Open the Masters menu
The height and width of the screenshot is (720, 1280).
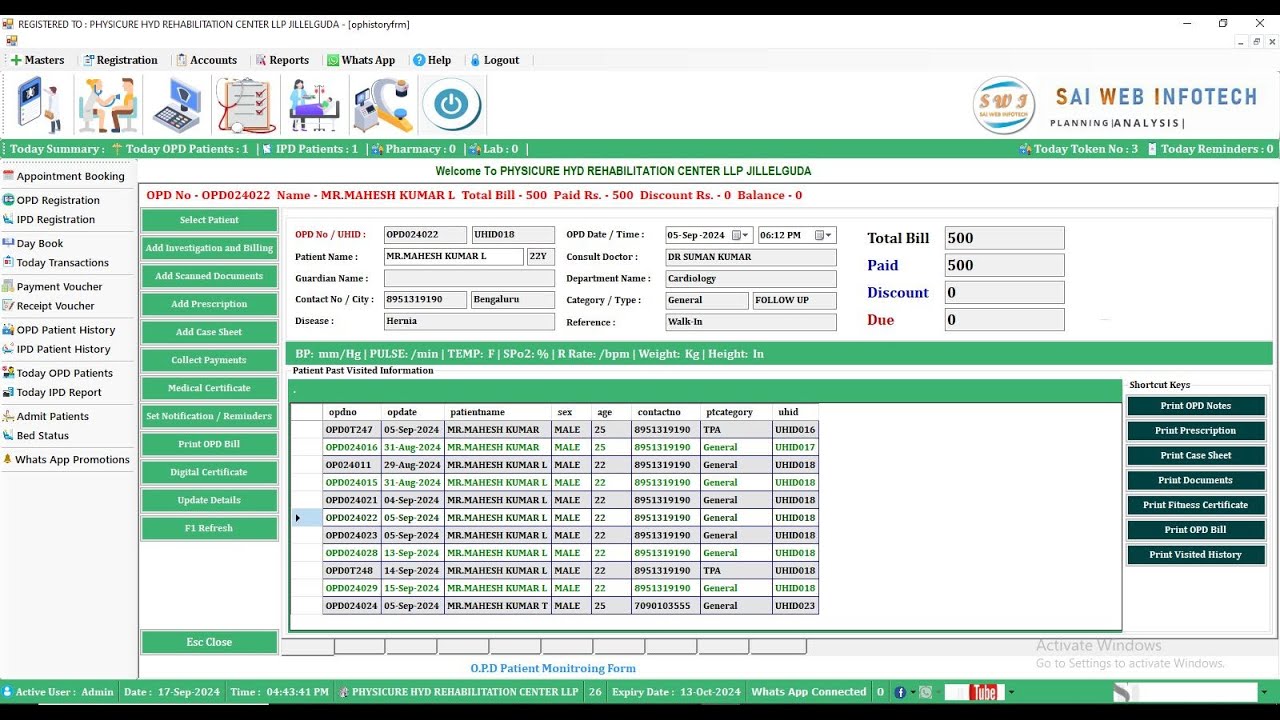point(37,60)
